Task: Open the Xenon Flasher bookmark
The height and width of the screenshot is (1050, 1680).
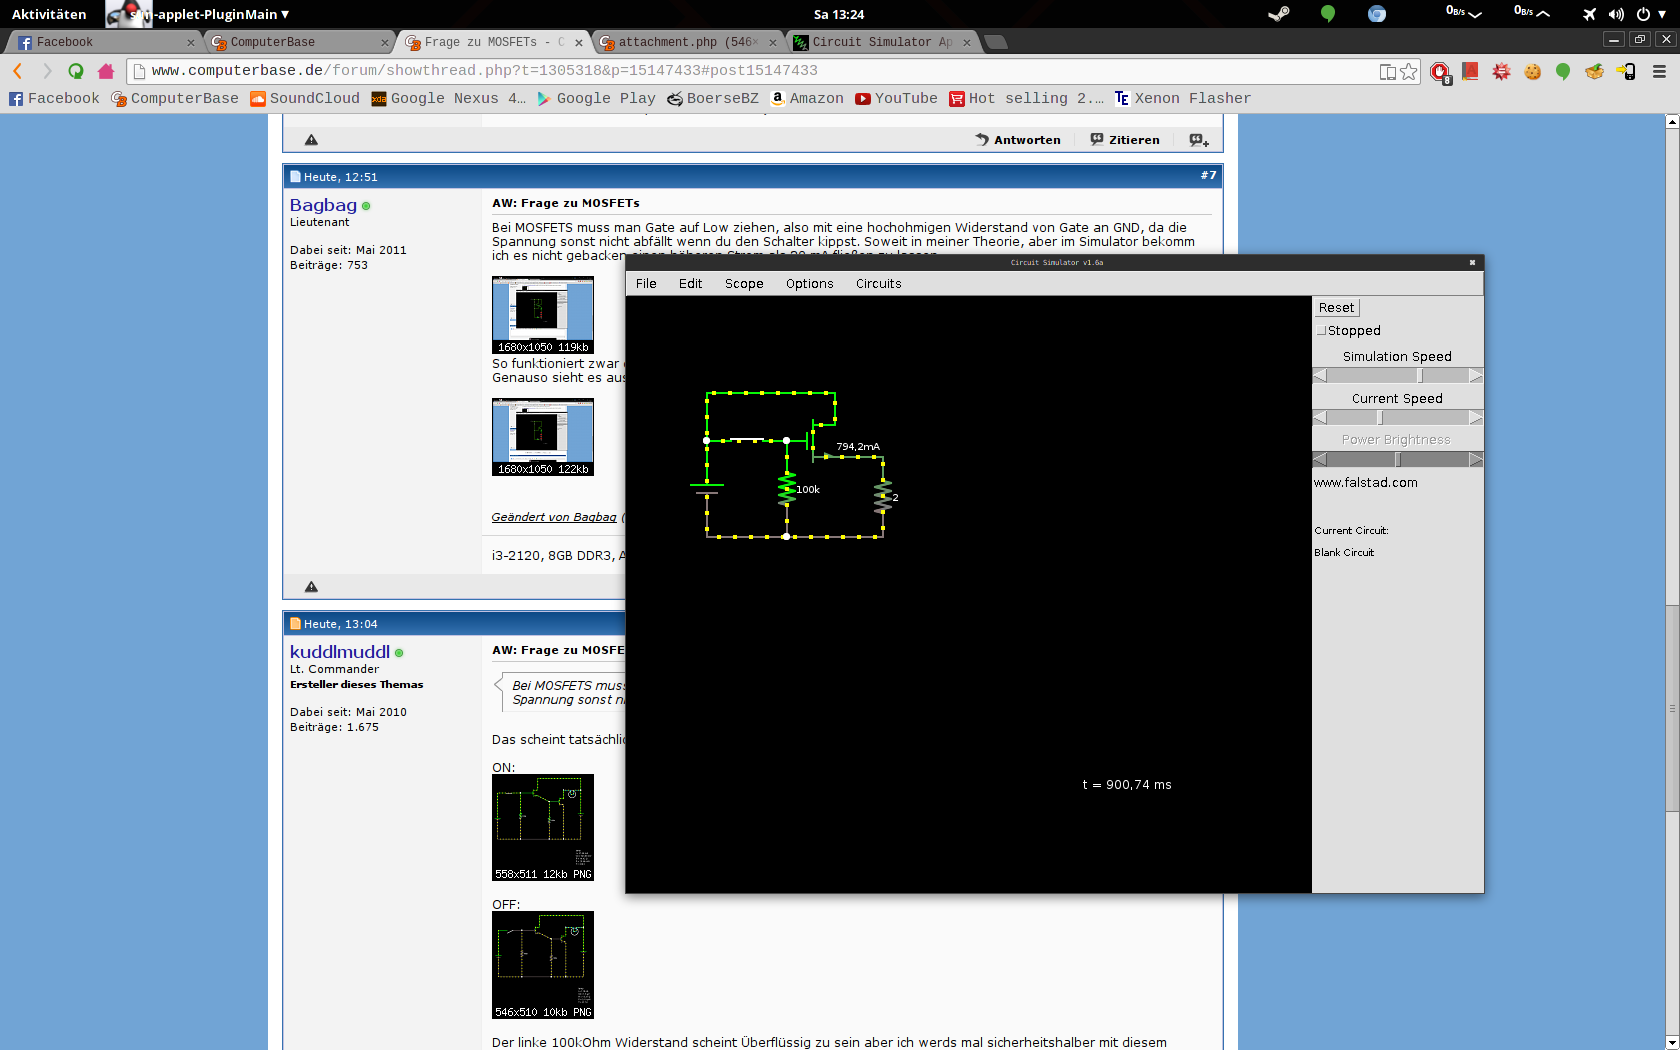Action: click(x=1183, y=98)
